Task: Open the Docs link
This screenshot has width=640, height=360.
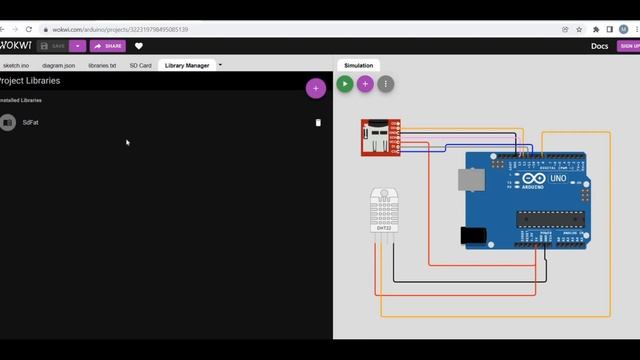Action: click(600, 46)
